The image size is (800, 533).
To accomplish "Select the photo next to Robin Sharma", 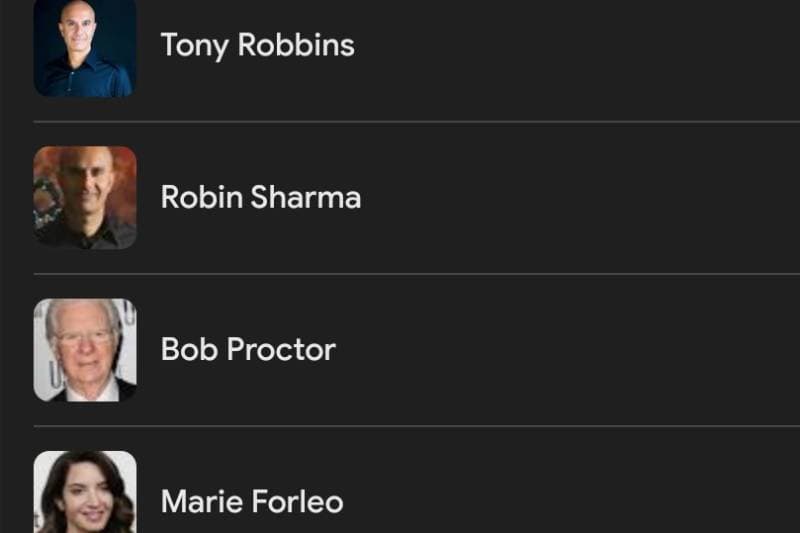I will [85, 197].
